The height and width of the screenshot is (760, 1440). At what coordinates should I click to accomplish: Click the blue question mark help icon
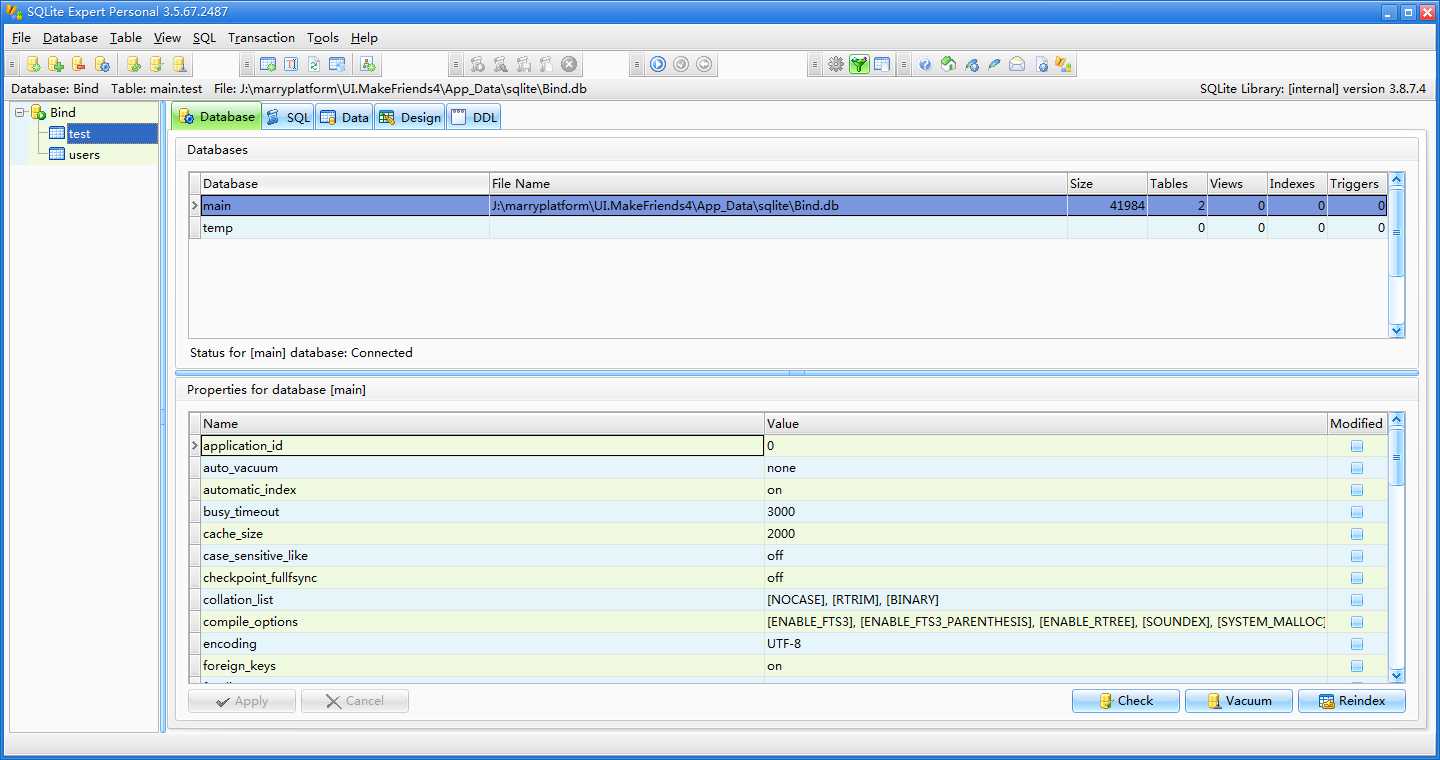(925, 64)
